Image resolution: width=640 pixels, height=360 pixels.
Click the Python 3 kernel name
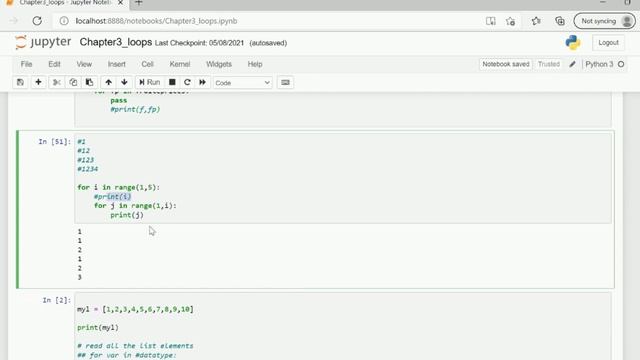tap(599, 64)
